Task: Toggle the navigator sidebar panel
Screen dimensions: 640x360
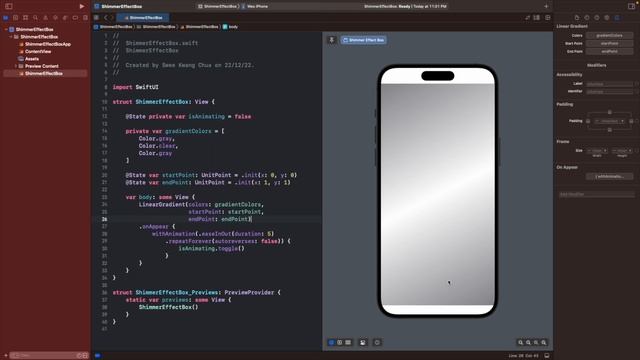Action: [9, 6]
